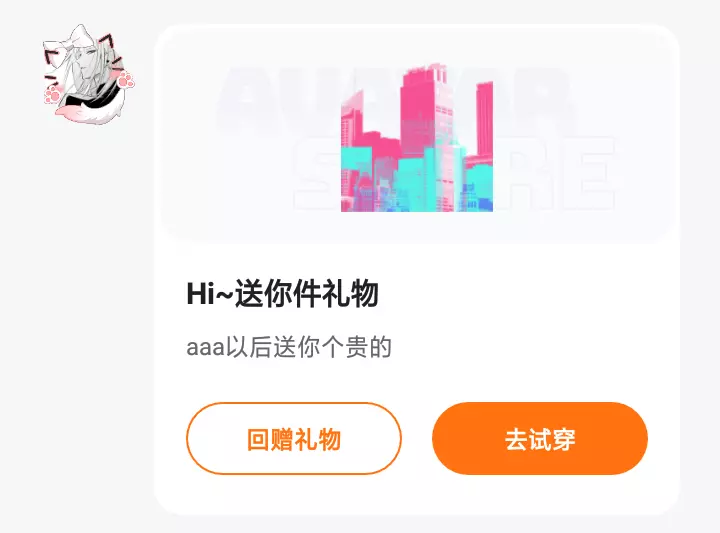Select the Hi~送你件礼物 title
Image resolution: width=720 pixels, height=533 pixels.
(x=282, y=293)
